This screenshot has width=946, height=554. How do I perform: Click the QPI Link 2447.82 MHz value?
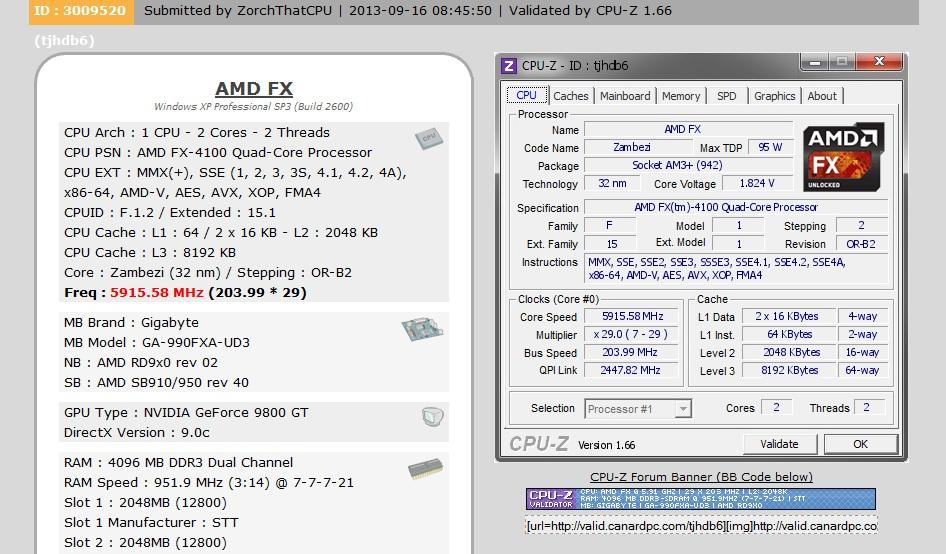point(632,371)
